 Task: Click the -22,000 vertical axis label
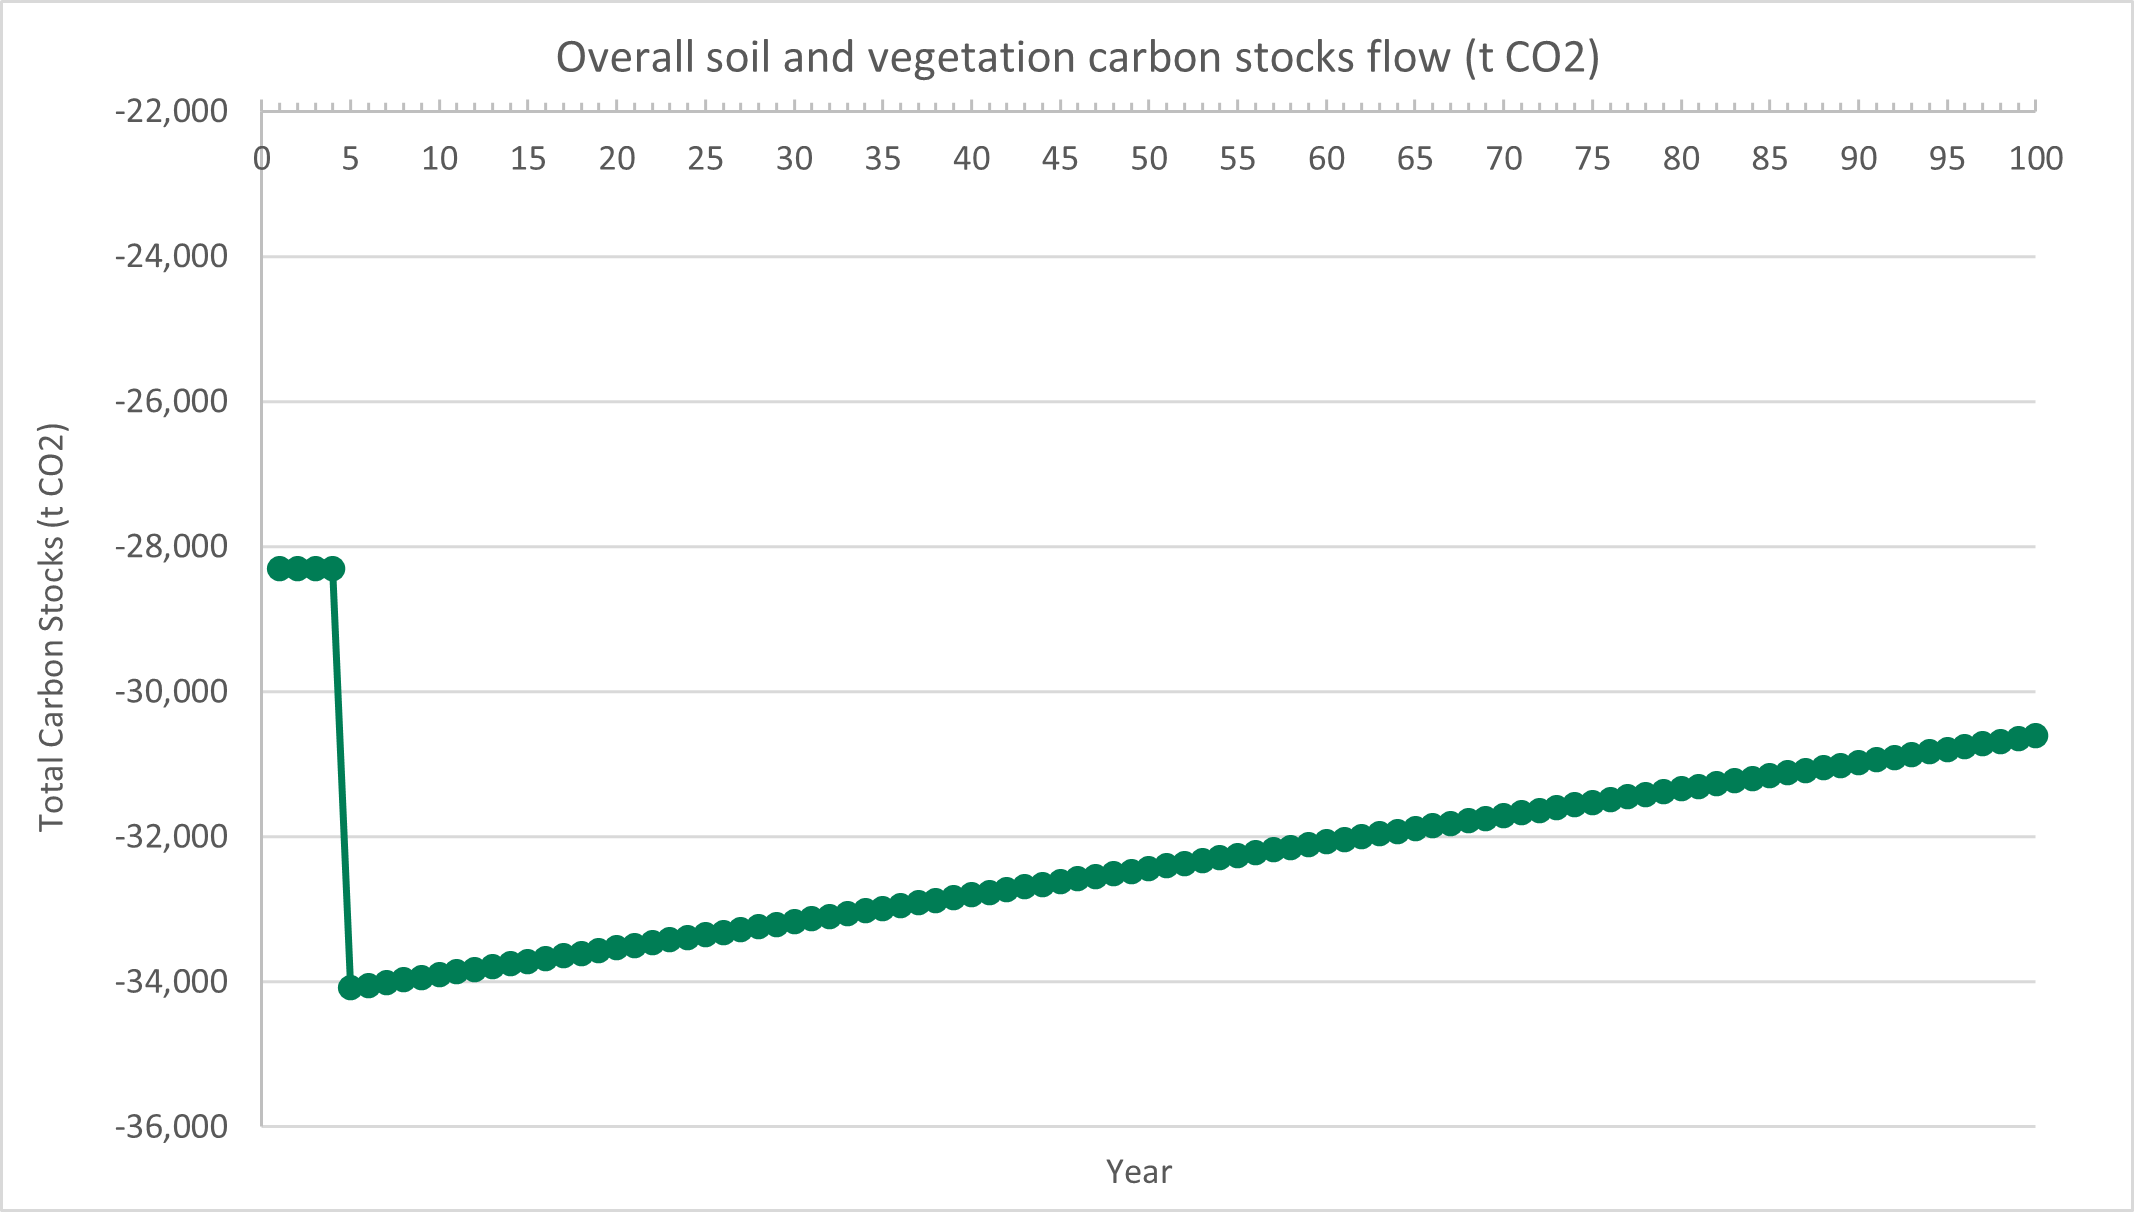[x=171, y=111]
